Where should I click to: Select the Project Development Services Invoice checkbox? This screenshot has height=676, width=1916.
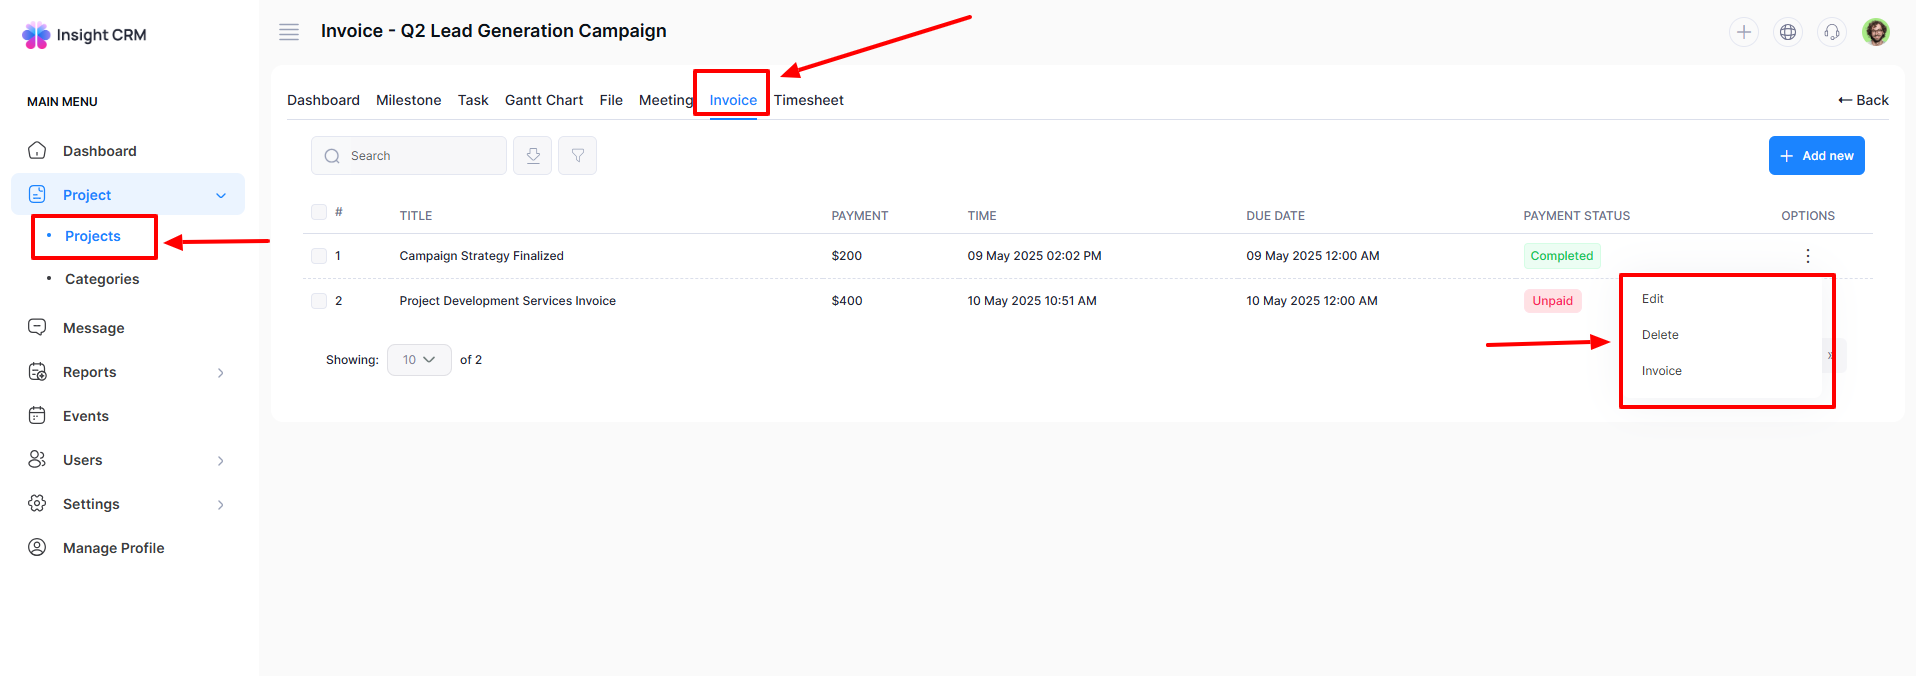[x=319, y=301]
